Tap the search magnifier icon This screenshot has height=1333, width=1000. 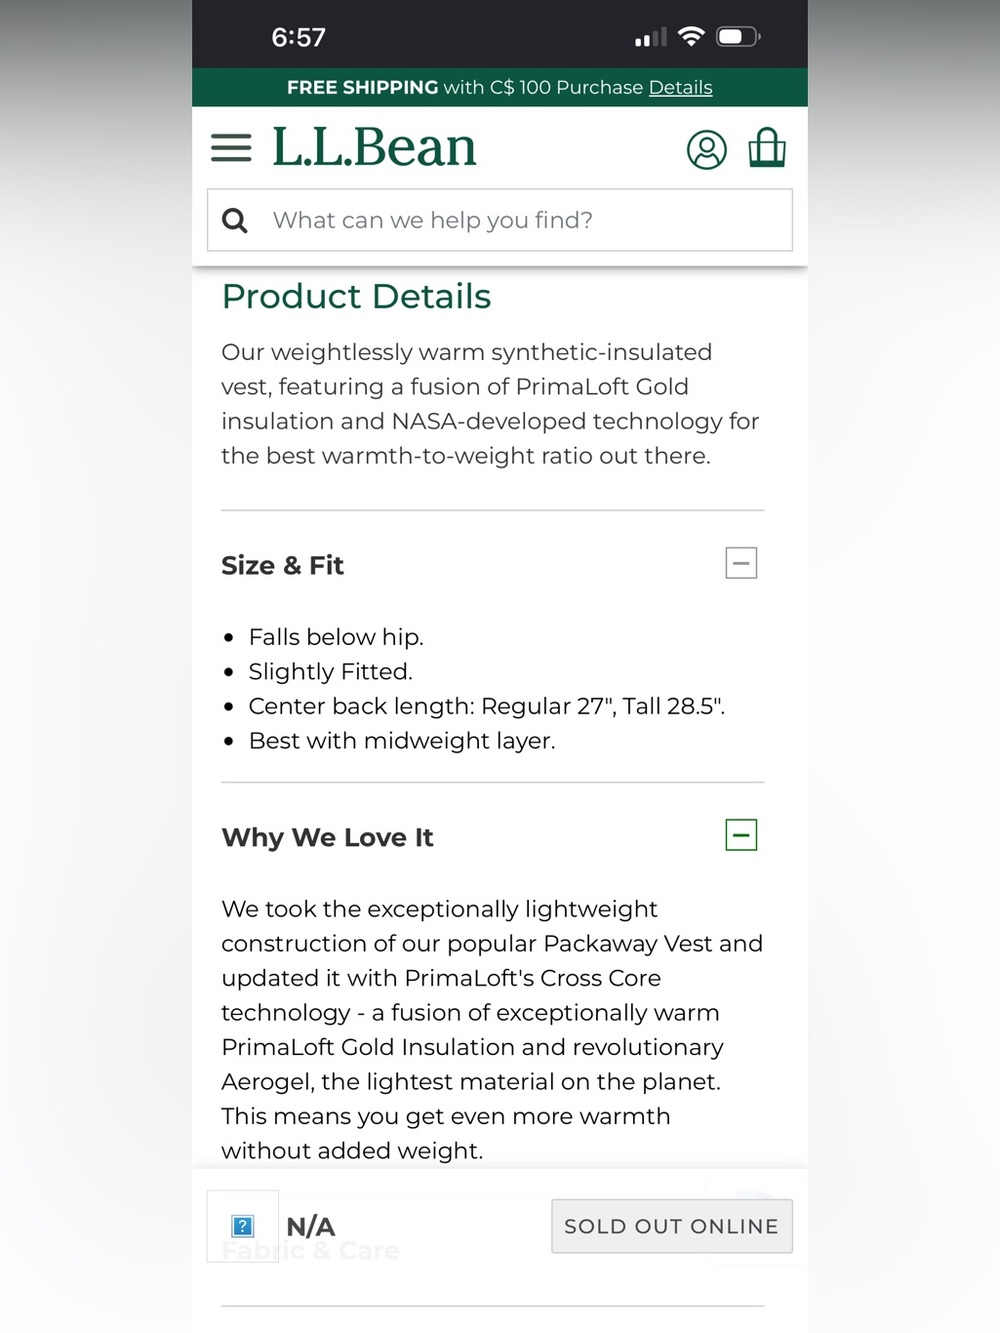[234, 220]
